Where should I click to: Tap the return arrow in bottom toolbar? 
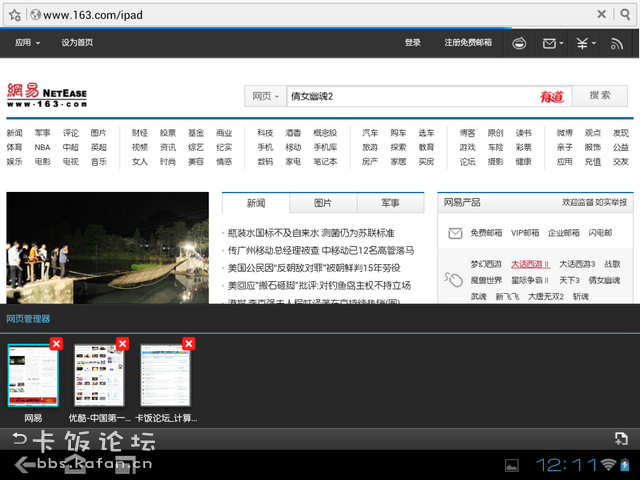point(19,439)
